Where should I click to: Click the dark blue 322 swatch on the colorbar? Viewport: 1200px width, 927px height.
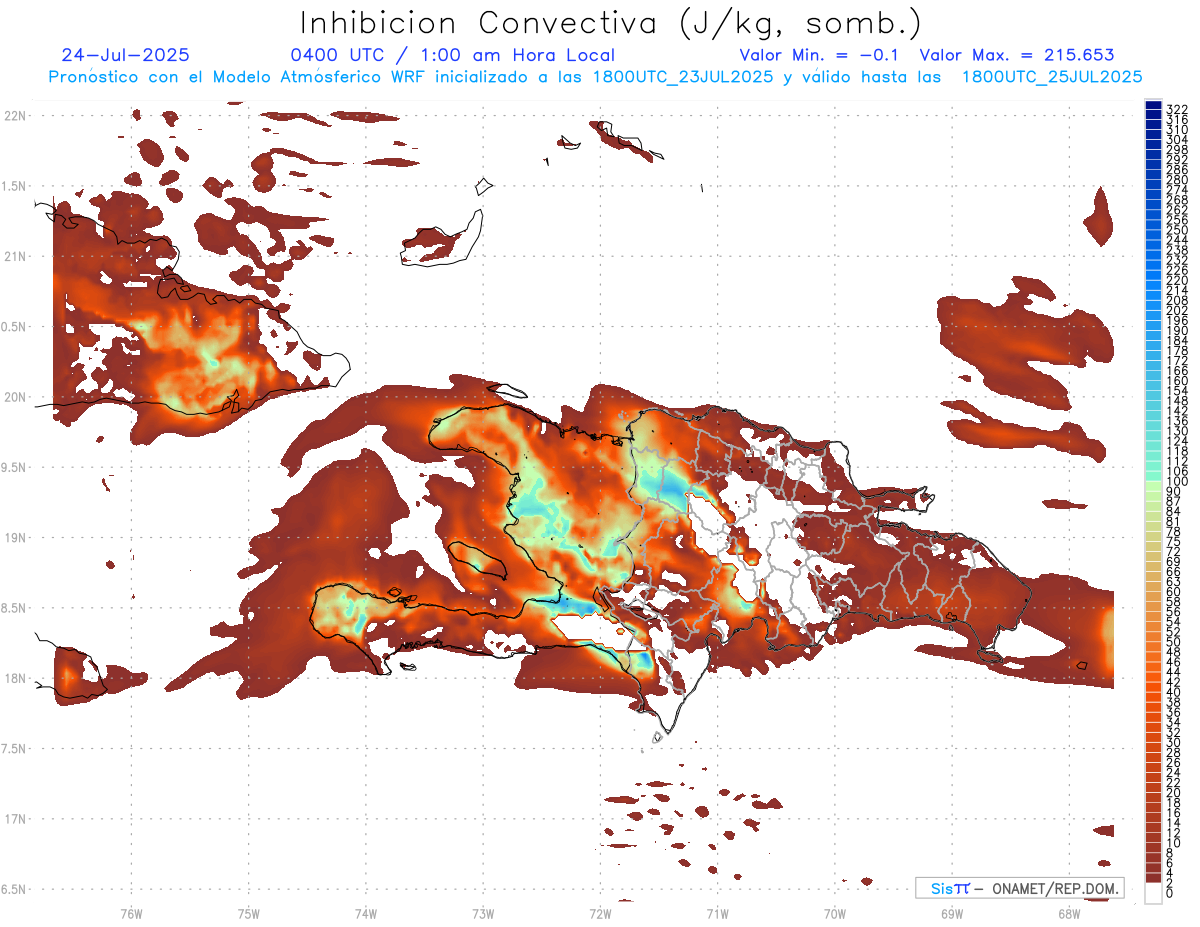coord(1152,105)
